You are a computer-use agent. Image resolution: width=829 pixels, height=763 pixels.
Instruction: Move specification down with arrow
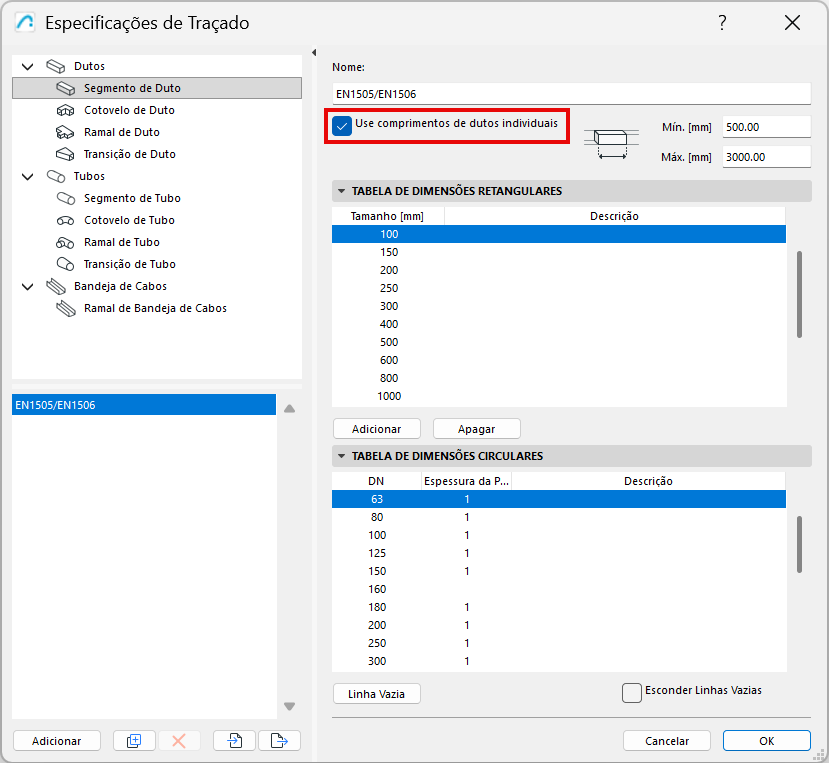point(290,706)
